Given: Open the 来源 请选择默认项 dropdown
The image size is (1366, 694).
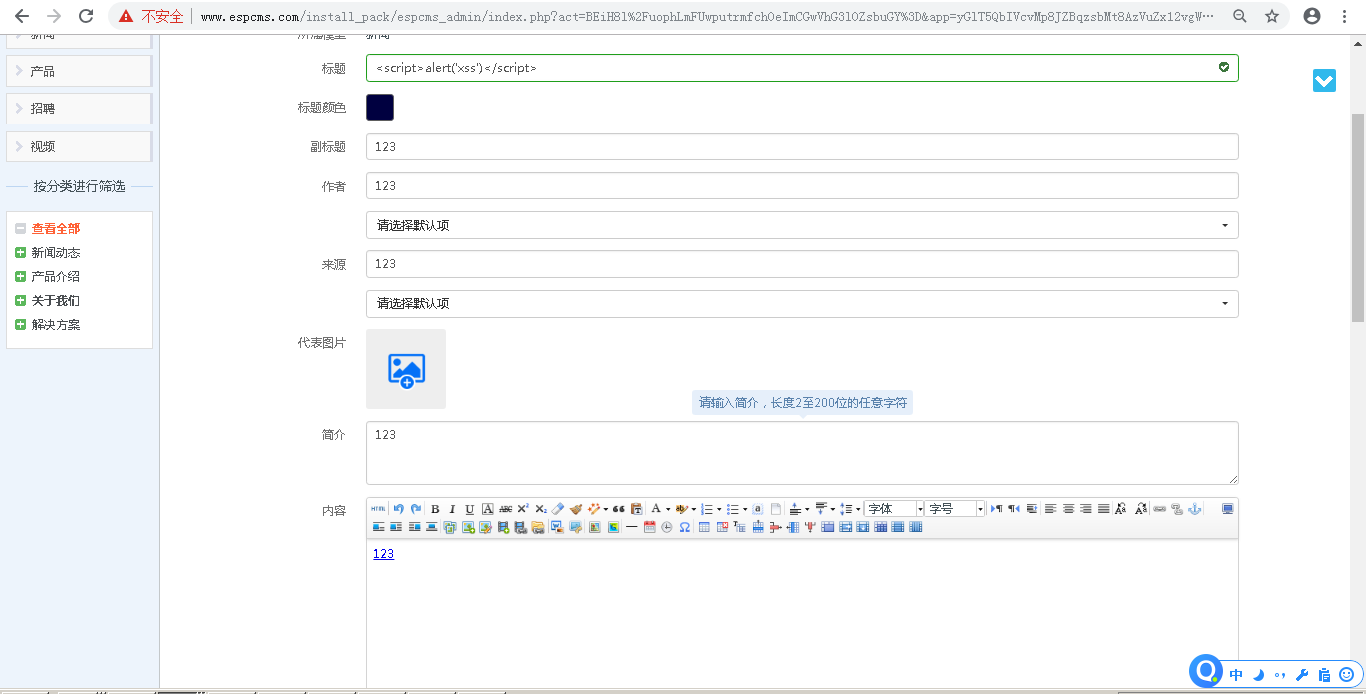Looking at the screenshot, I should click(802, 303).
